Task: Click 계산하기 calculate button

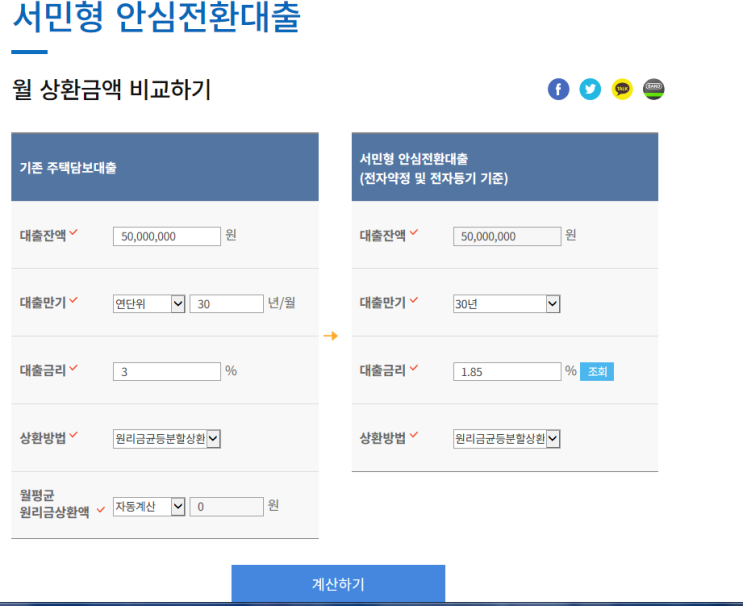Action: [338, 584]
